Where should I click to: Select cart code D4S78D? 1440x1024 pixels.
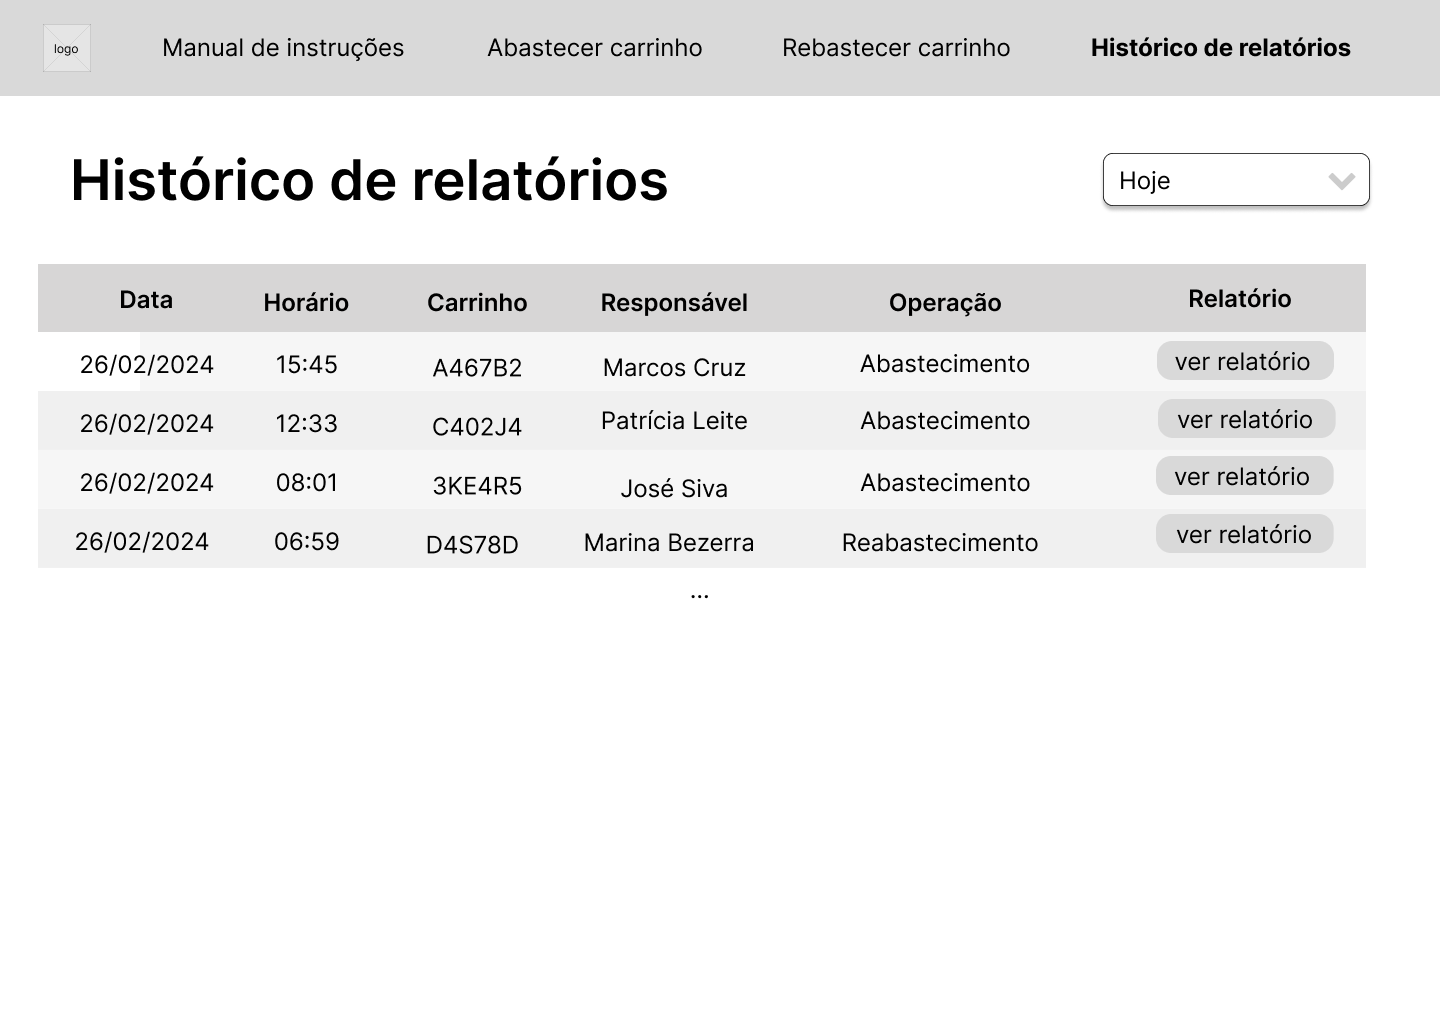(472, 545)
